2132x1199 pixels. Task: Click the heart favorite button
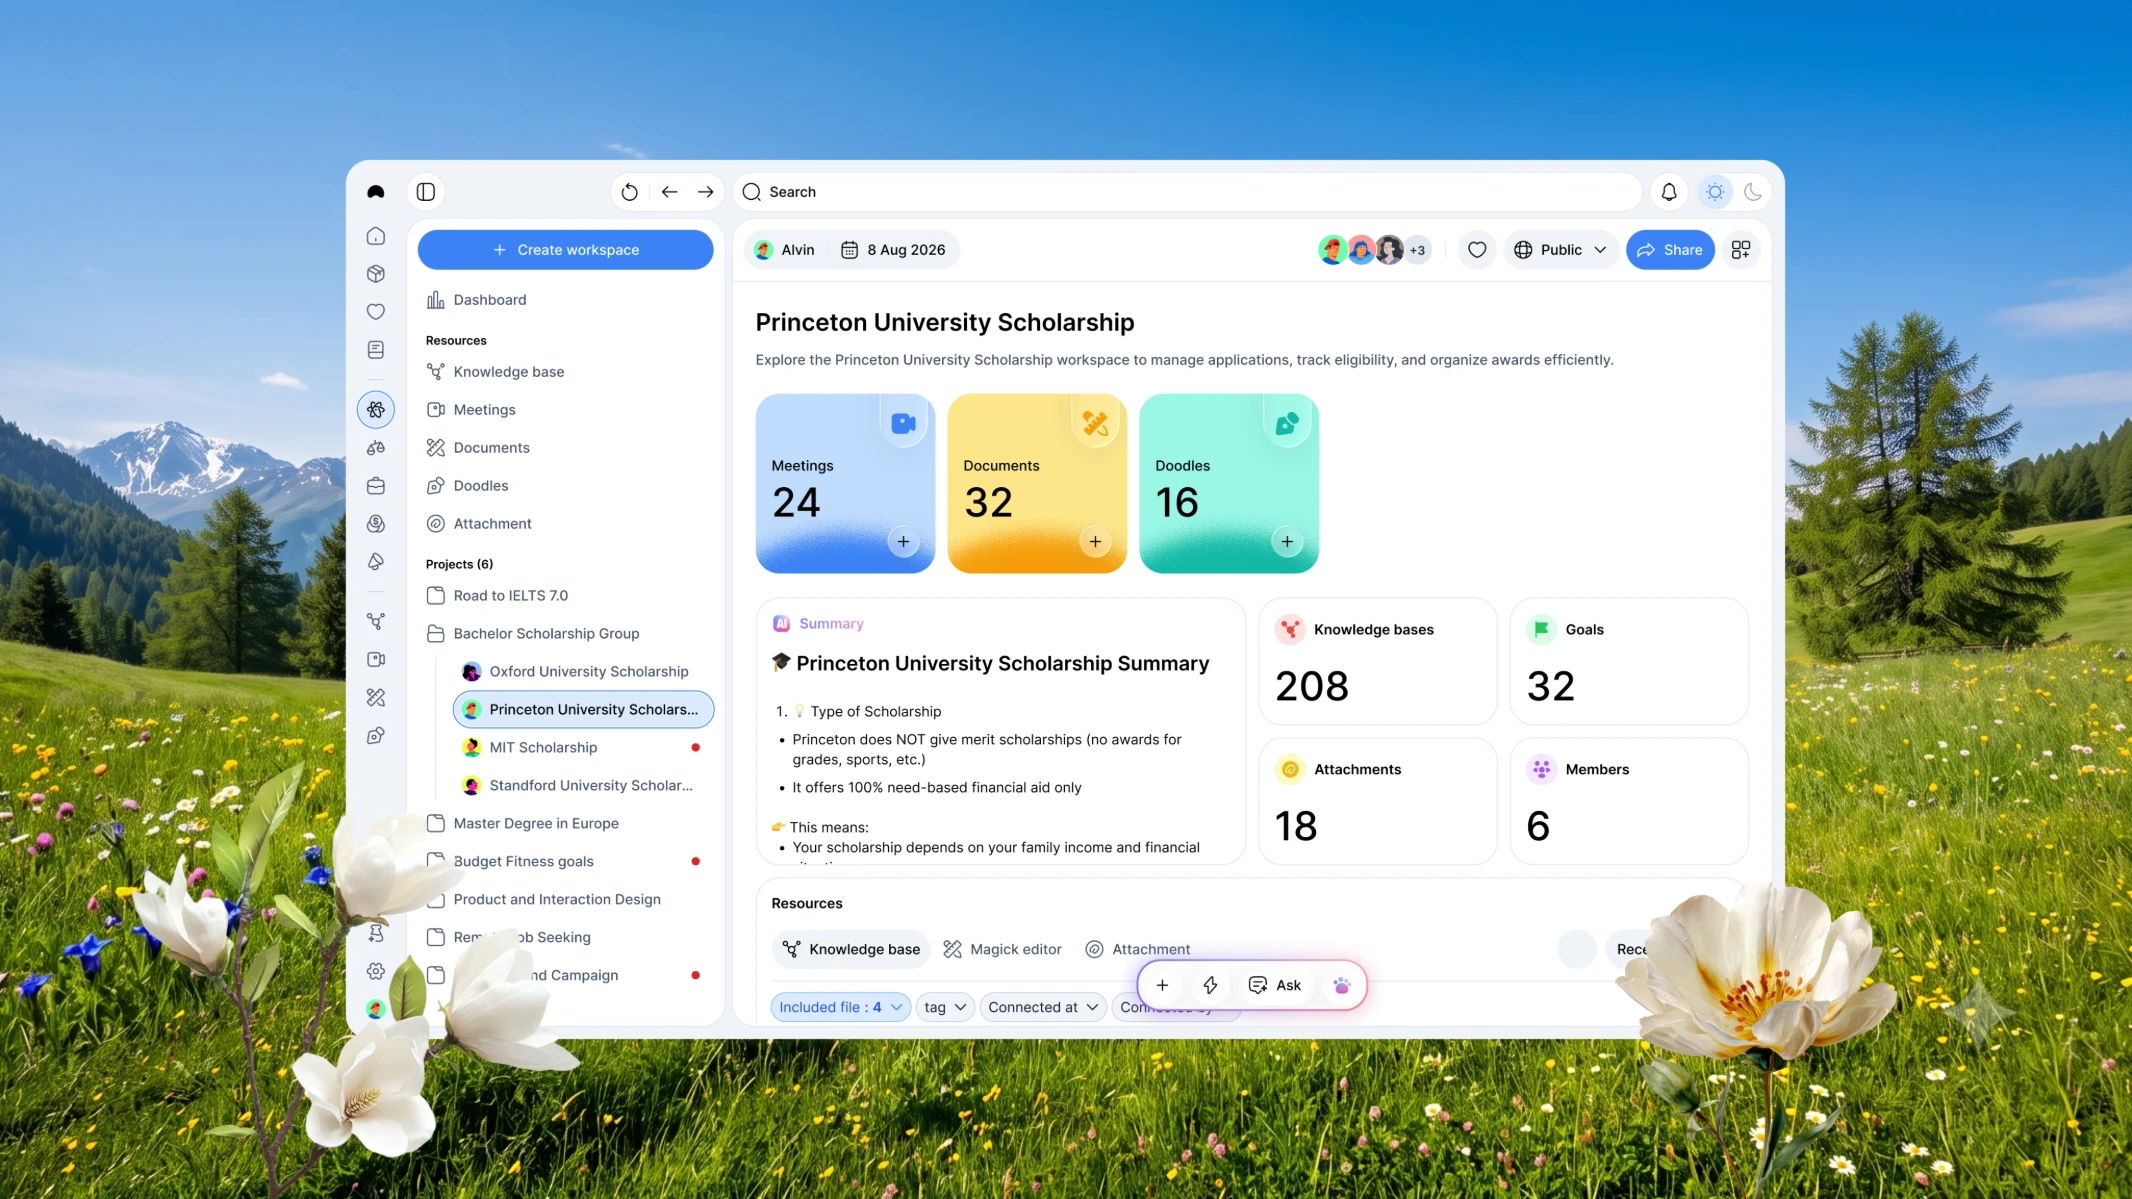1477,250
